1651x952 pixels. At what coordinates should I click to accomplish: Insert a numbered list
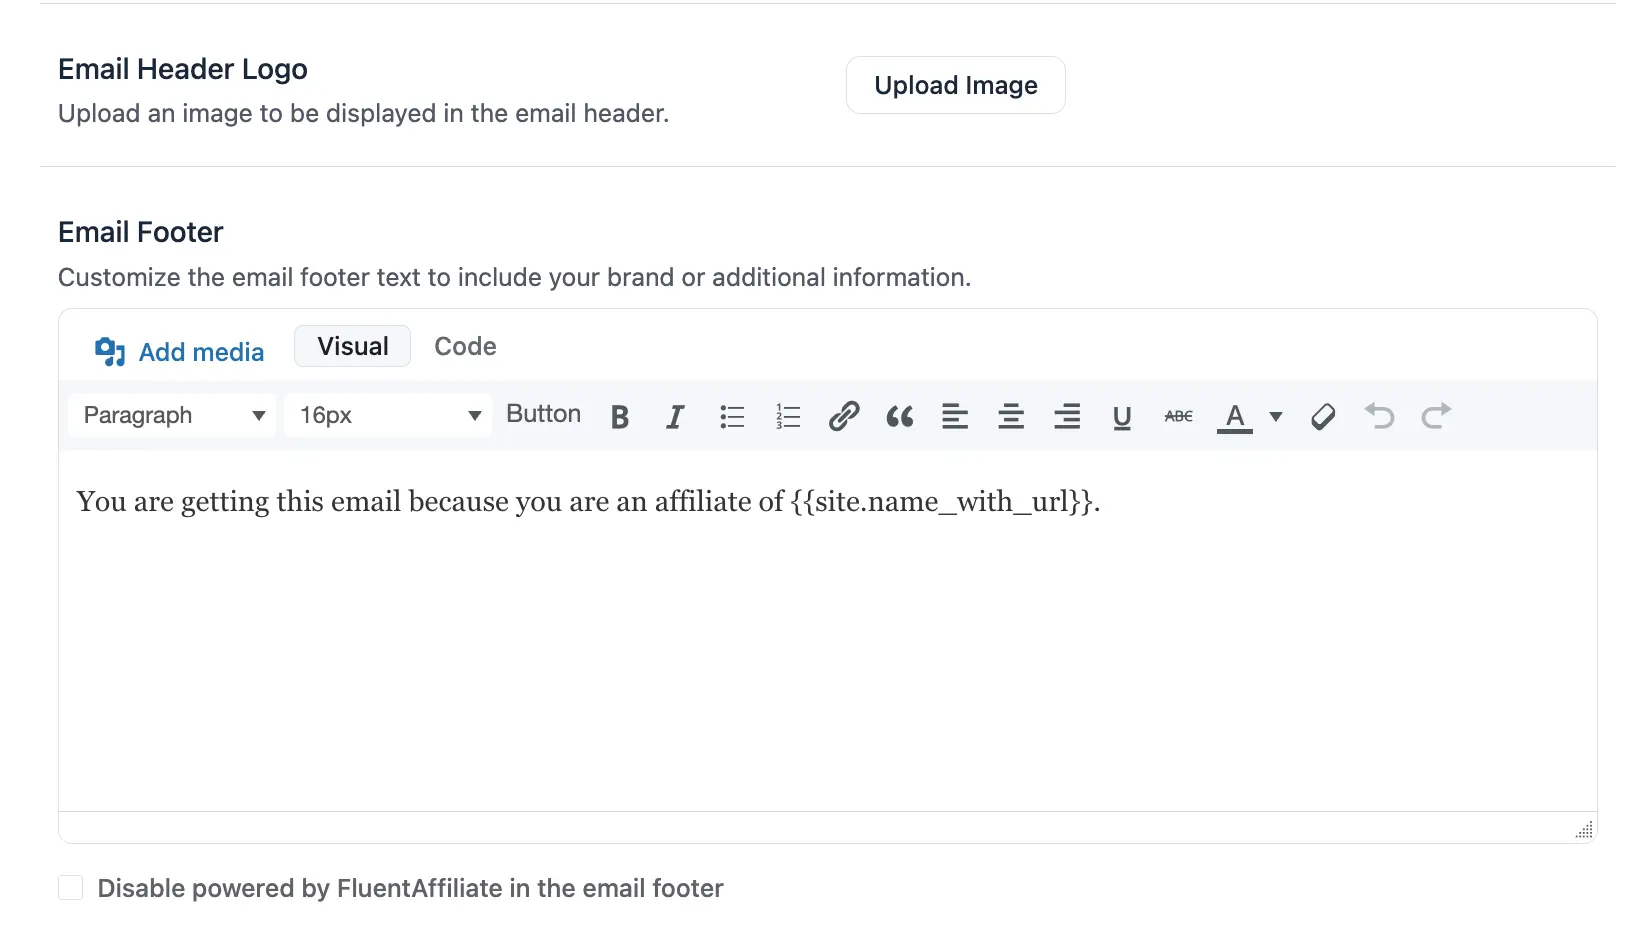pos(788,417)
